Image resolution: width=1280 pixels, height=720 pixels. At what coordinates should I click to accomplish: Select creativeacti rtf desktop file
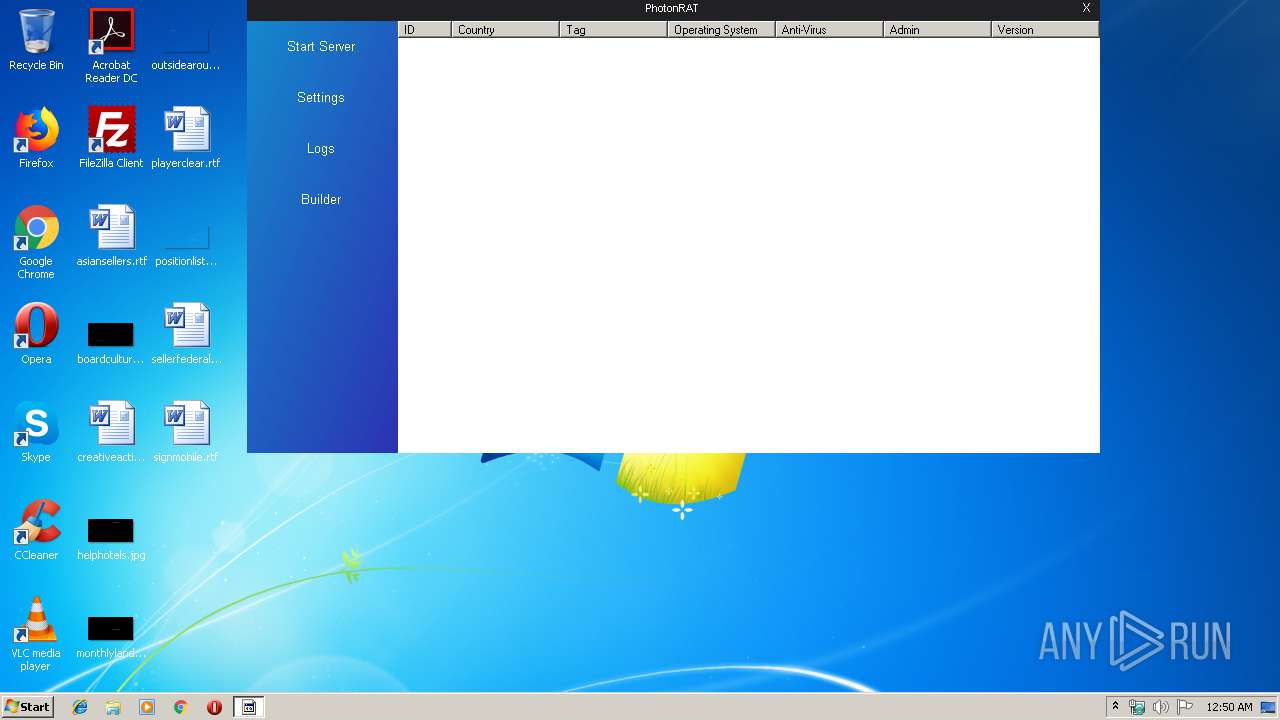(111, 432)
